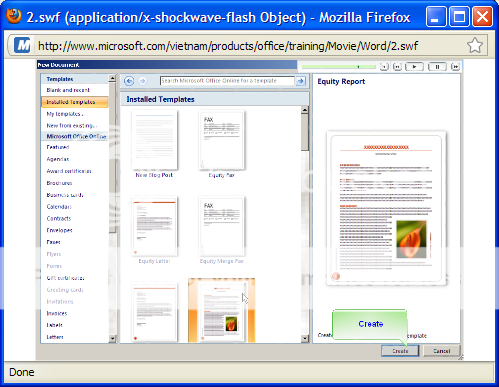499x387 pixels.
Task: Select Invitations category
Action: (x=60, y=302)
